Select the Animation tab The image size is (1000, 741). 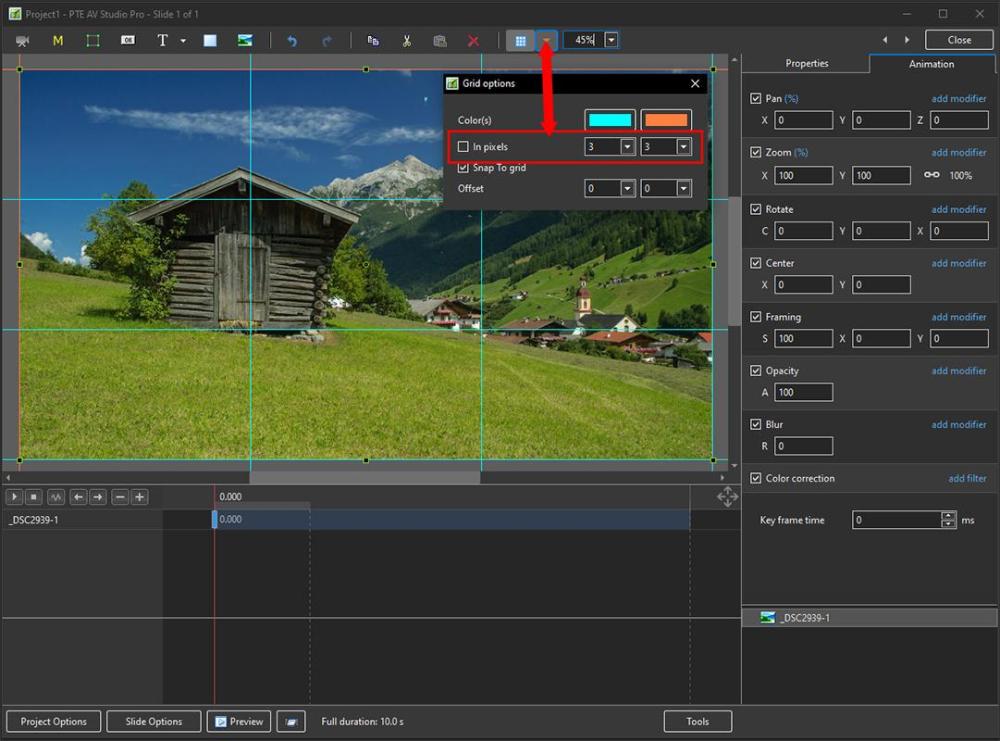(931, 64)
